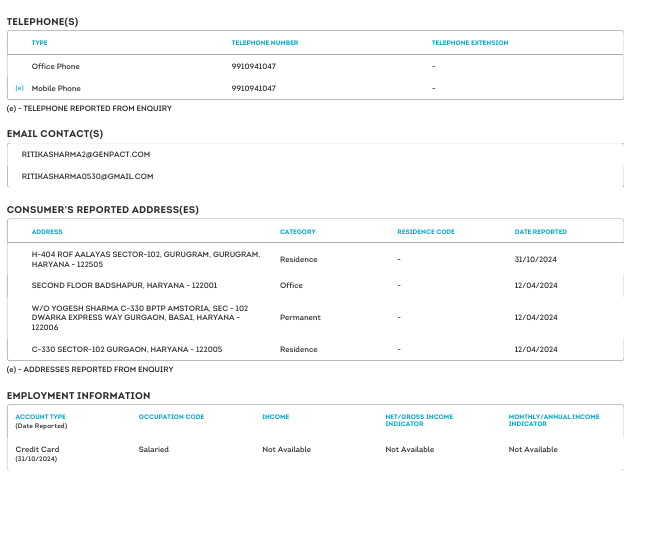This screenshot has width=650, height=536.
Task: Click the Category column header
Action: pyautogui.click(x=297, y=232)
